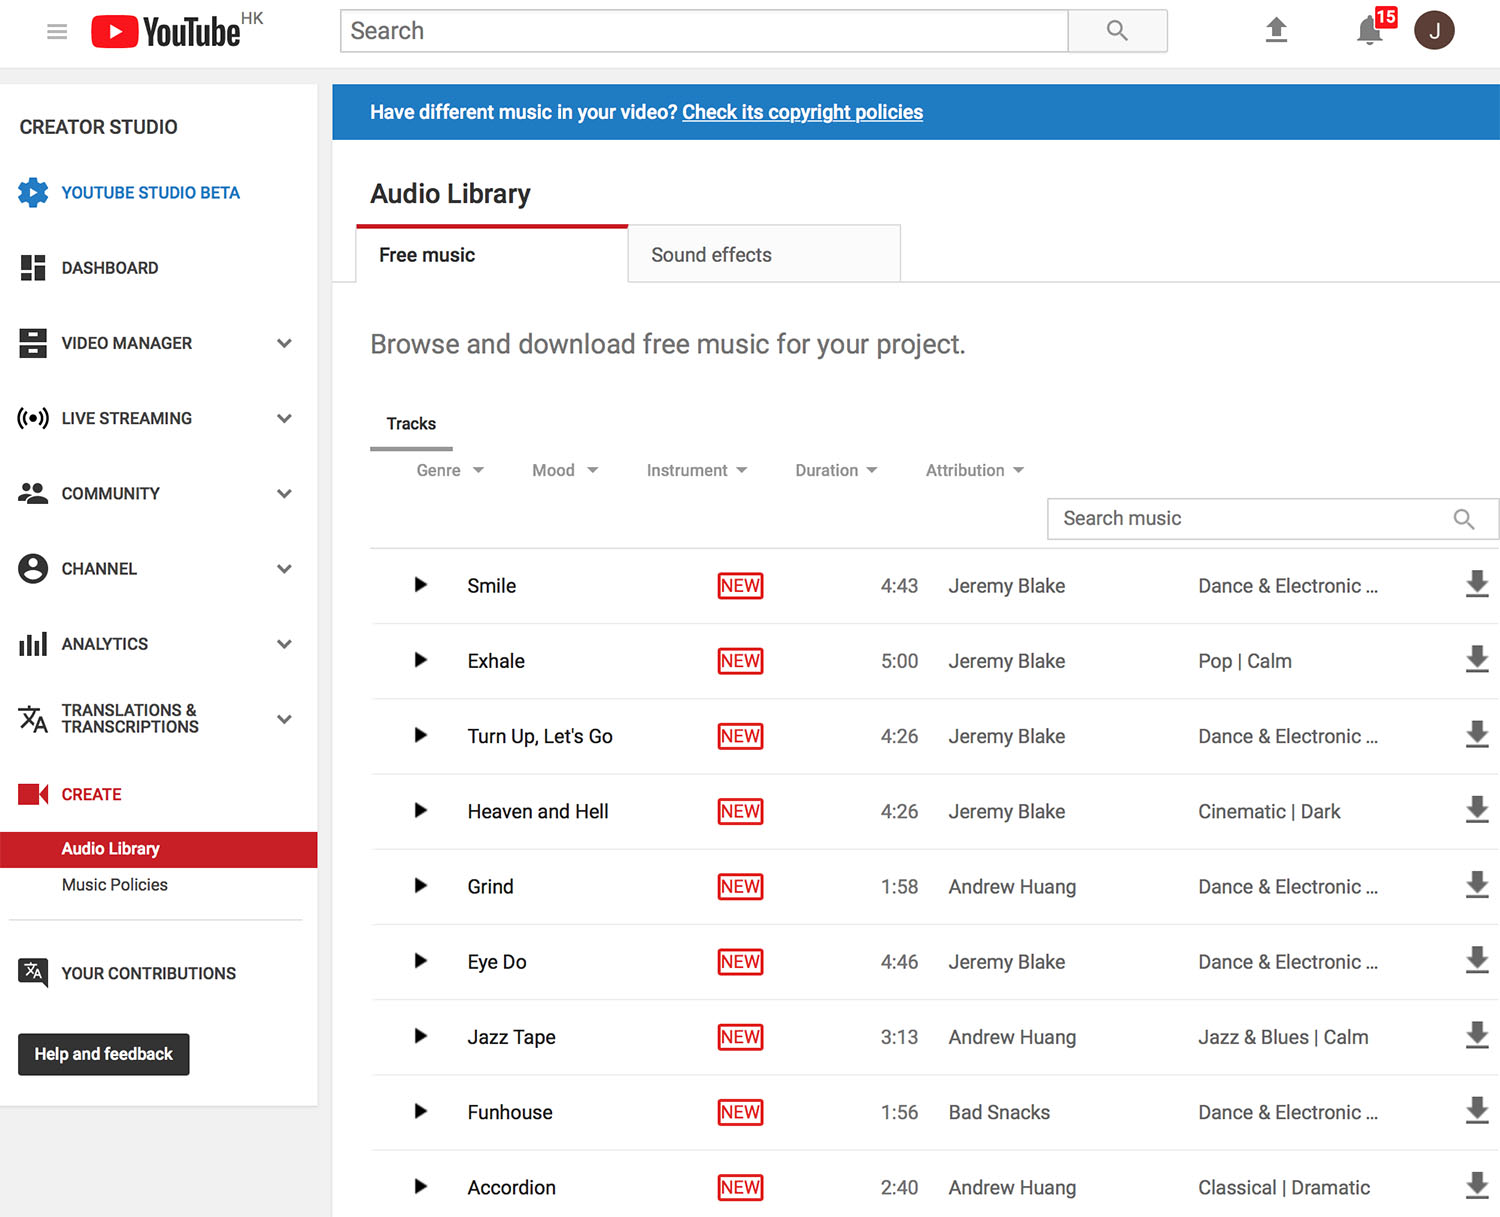Expand the Live Streaming section chevron
Viewport: 1500px width, 1217px height.
tap(284, 418)
